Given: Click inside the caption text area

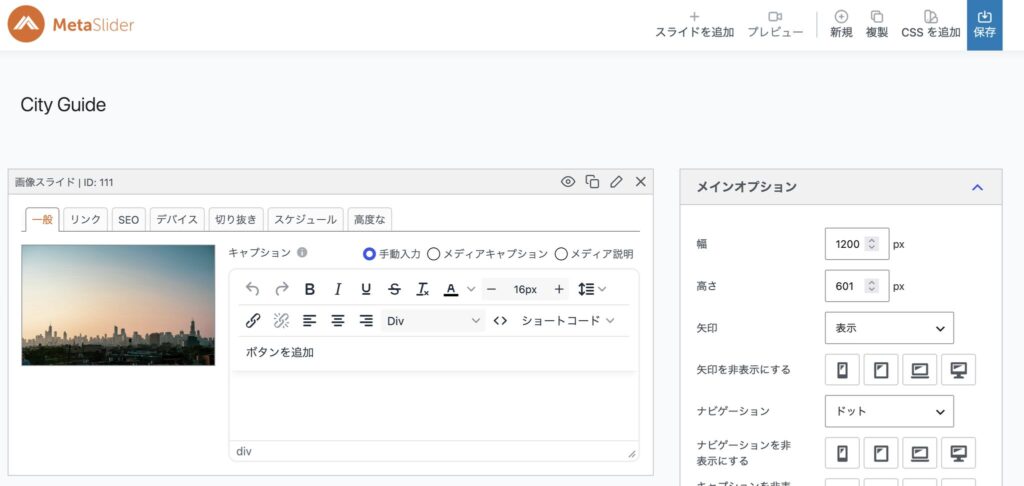Looking at the screenshot, I should tap(434, 406).
